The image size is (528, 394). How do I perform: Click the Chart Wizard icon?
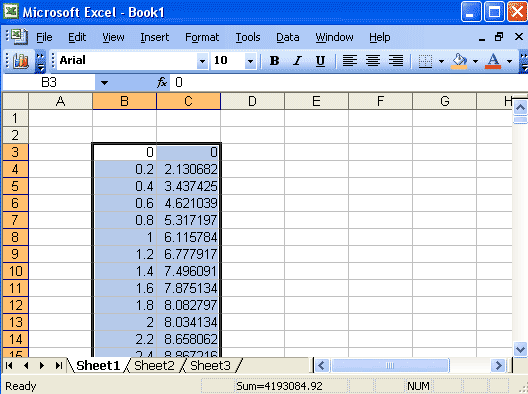(x=21, y=61)
